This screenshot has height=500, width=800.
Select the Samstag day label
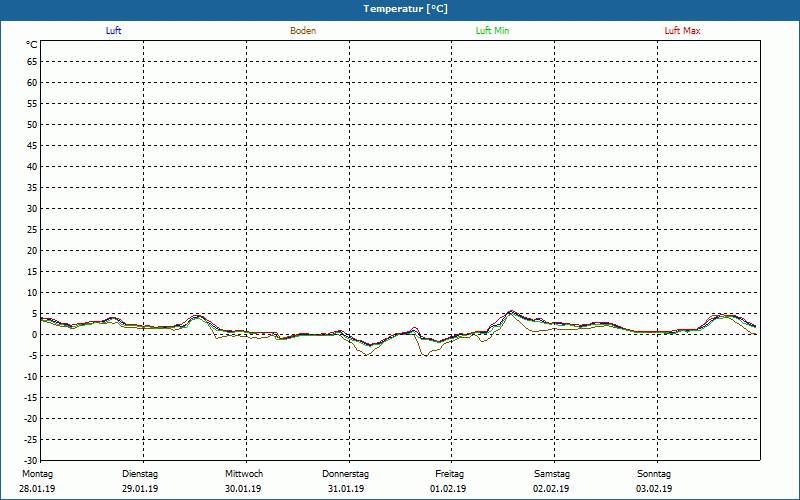pos(552,474)
